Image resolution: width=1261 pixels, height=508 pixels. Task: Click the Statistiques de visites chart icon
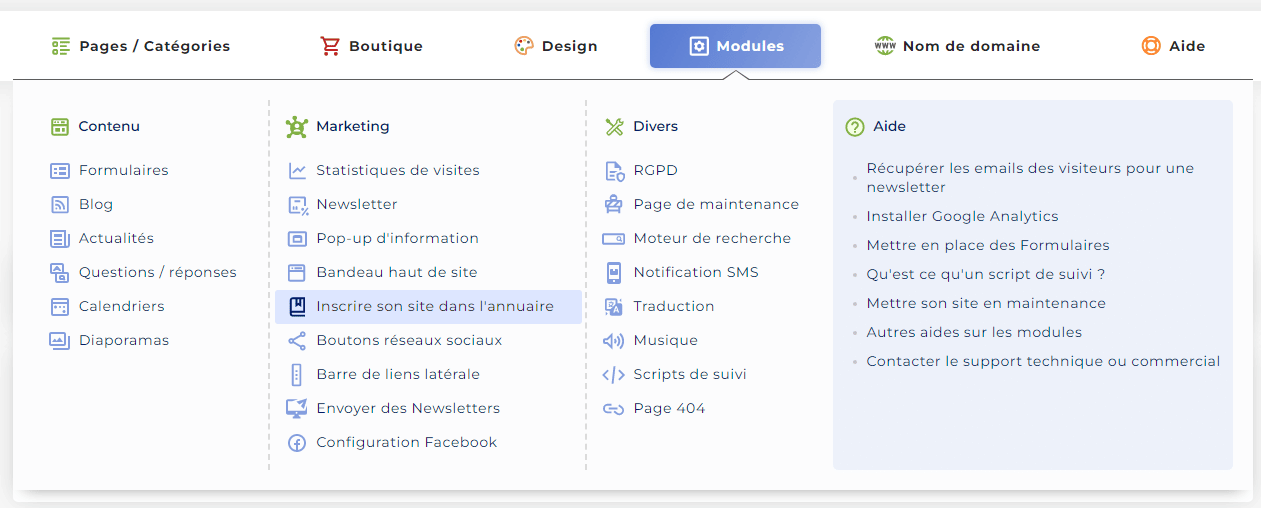[x=297, y=171]
